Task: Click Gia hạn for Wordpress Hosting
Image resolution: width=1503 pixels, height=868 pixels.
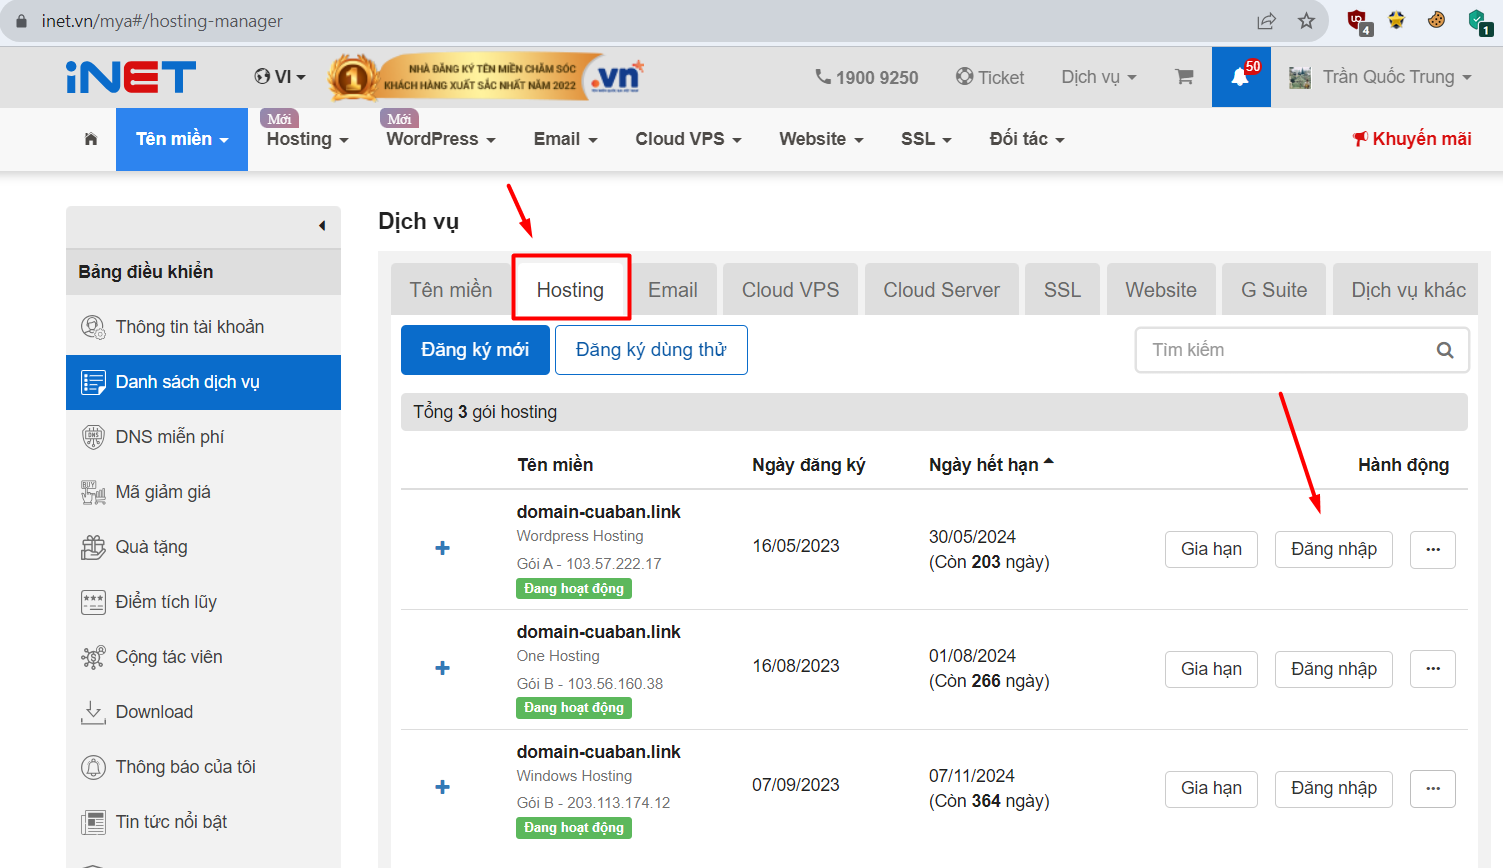Action: pyautogui.click(x=1211, y=549)
